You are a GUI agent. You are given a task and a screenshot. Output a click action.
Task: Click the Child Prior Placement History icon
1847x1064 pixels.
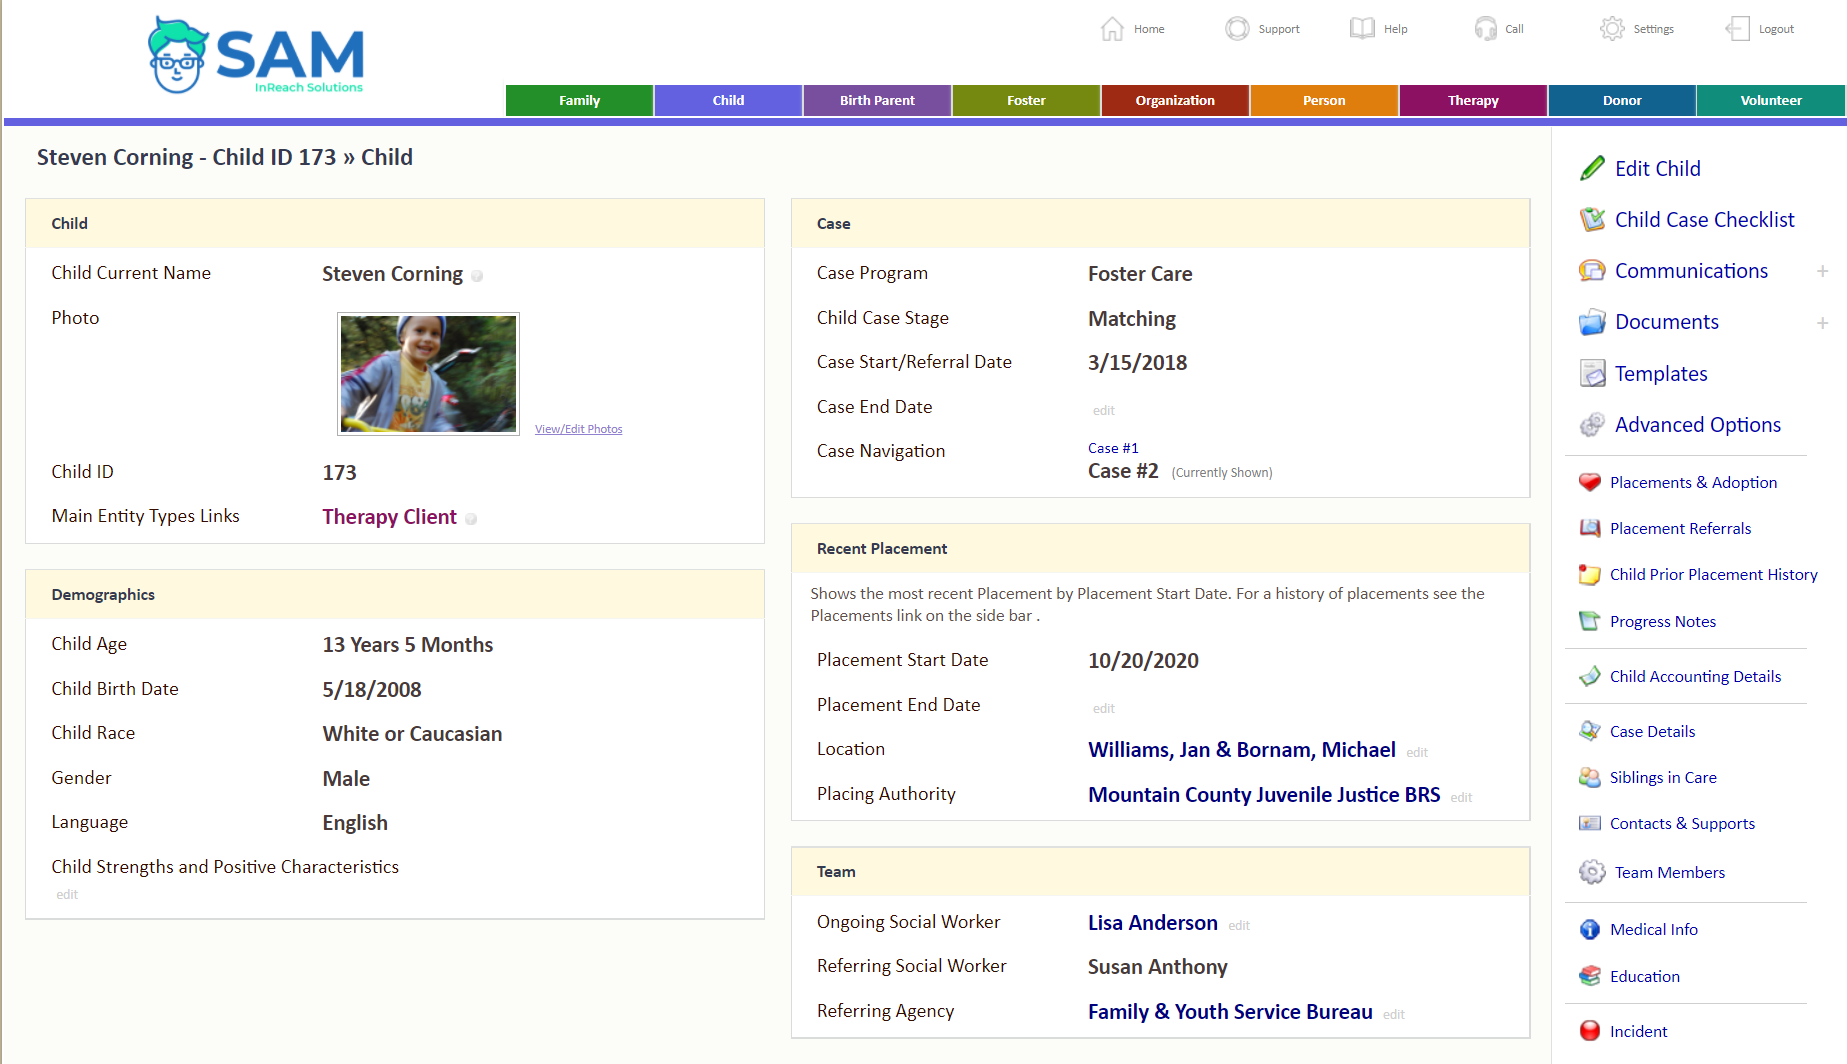pyautogui.click(x=1590, y=574)
